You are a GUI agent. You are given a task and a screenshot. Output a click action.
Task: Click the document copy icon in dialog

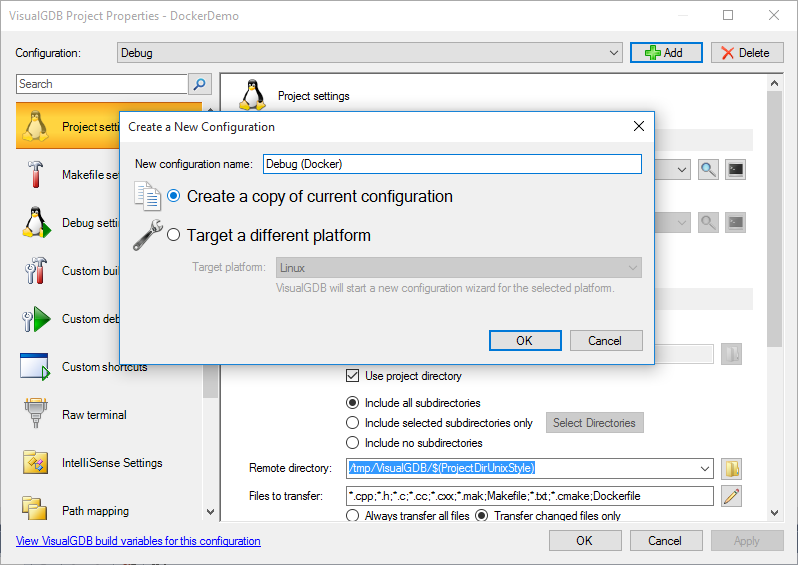pos(148,196)
